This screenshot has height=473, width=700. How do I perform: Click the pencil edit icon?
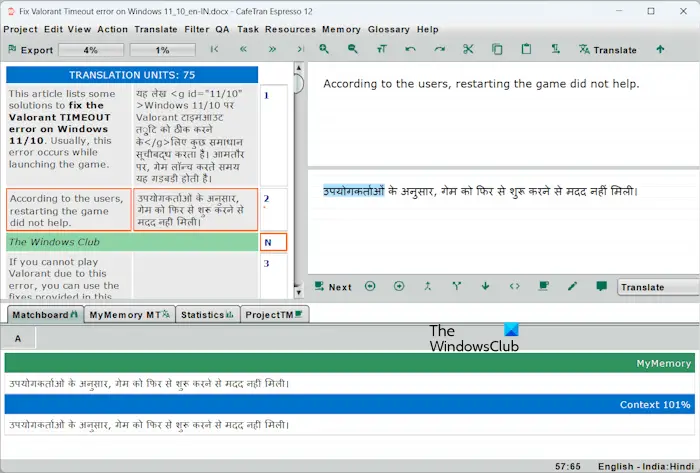(x=572, y=286)
